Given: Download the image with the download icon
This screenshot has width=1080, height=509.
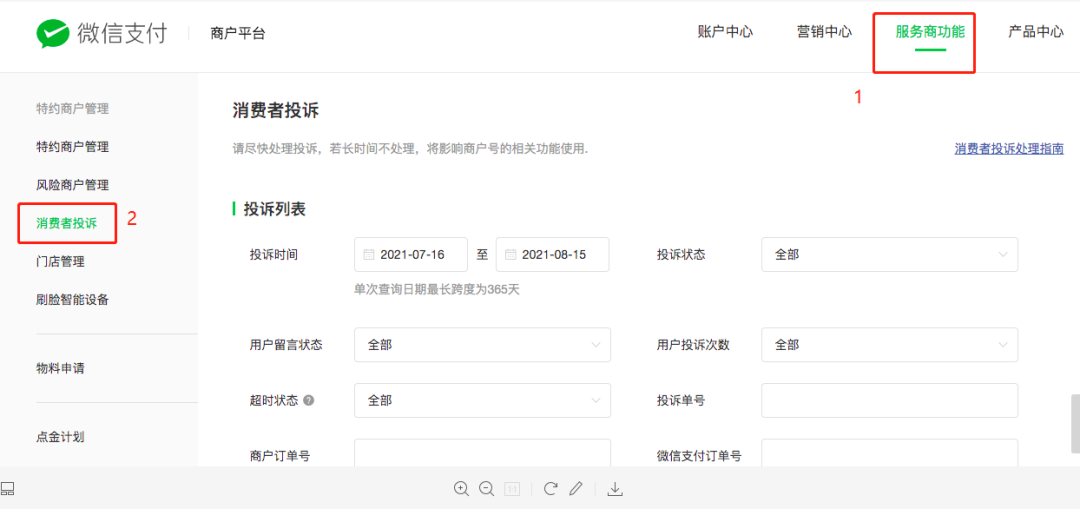Looking at the screenshot, I should point(615,489).
